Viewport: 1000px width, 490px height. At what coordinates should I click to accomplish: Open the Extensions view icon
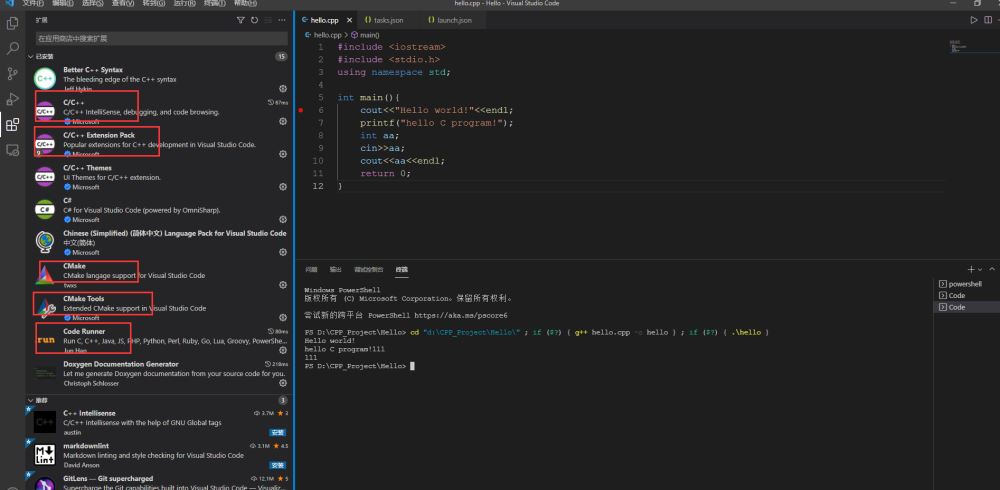pyautogui.click(x=12, y=124)
